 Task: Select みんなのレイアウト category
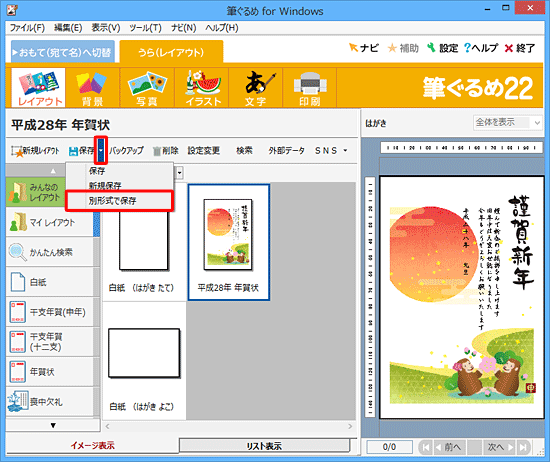pos(36,192)
